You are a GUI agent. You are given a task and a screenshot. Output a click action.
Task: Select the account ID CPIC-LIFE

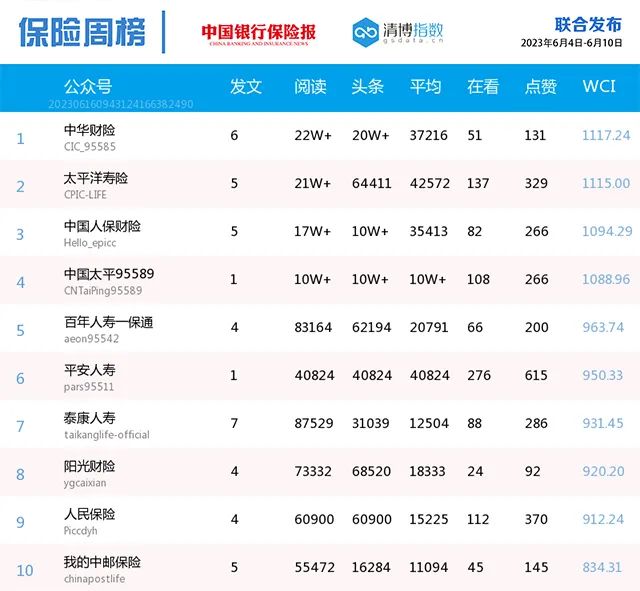[x=85, y=195]
